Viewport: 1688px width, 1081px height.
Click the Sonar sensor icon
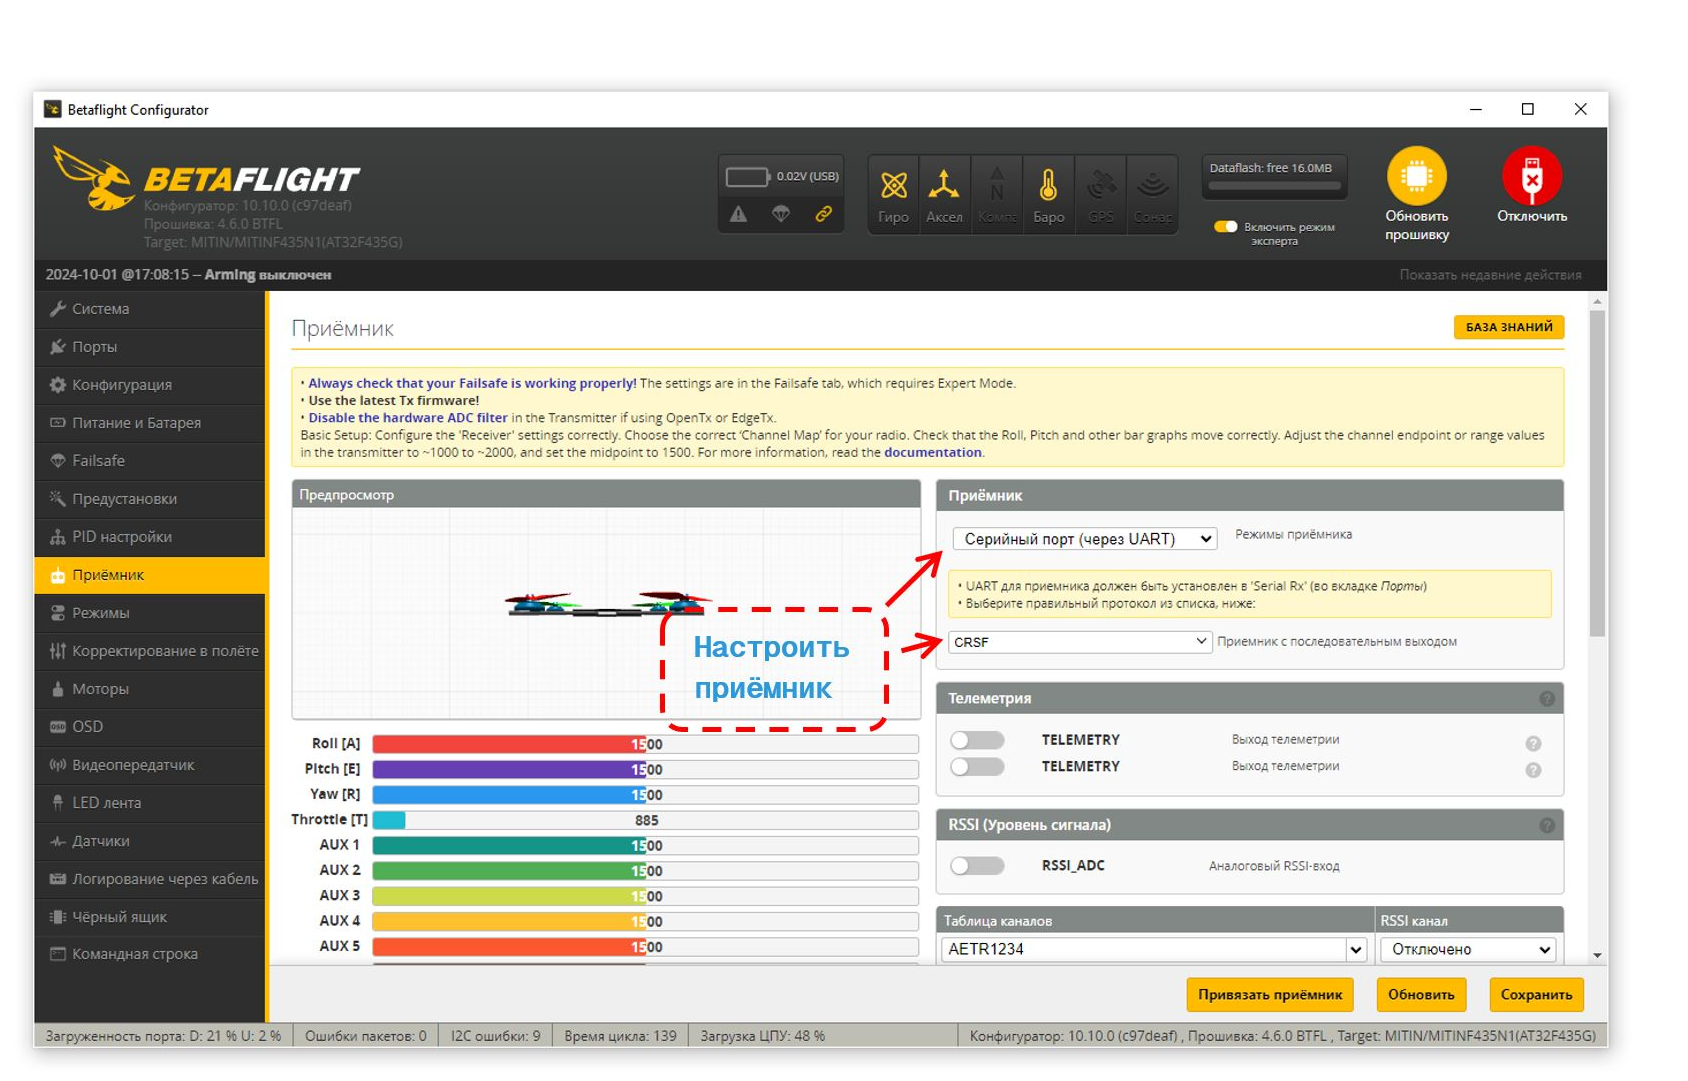click(x=1153, y=186)
